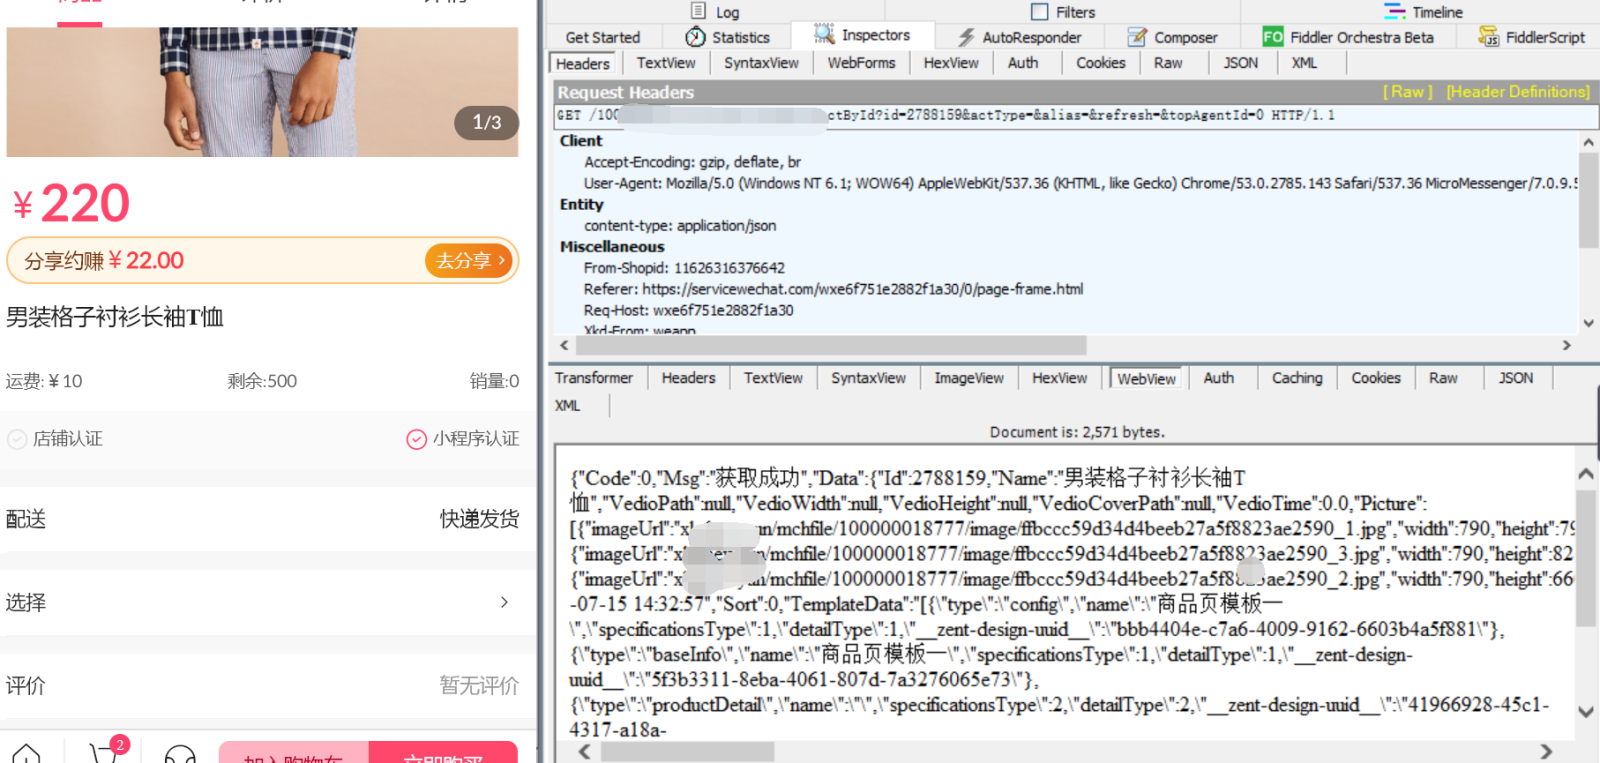Open request HexView tab

click(x=951, y=63)
